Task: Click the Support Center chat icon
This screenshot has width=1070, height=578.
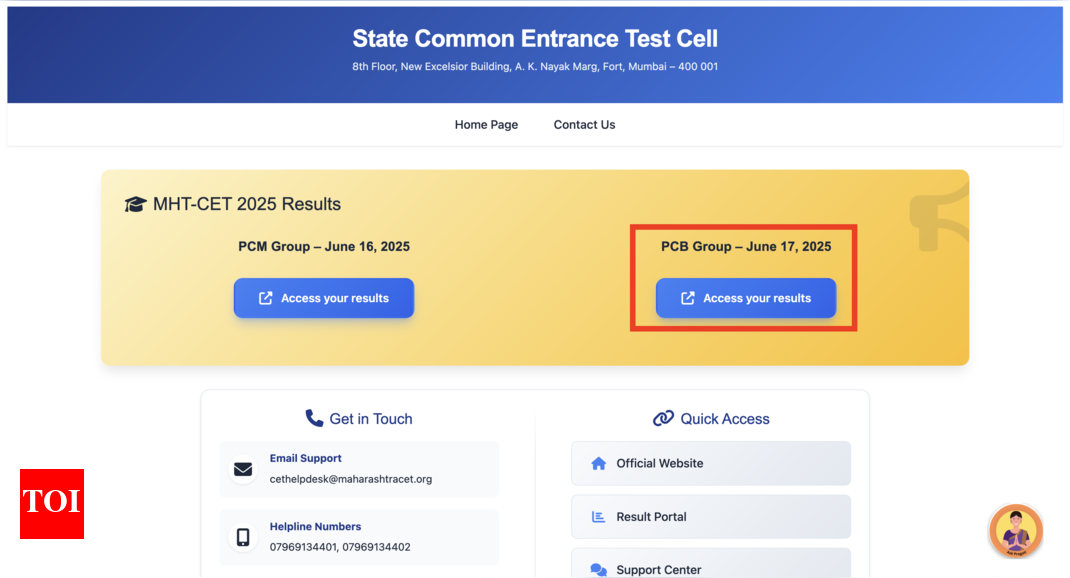Action: (x=599, y=569)
